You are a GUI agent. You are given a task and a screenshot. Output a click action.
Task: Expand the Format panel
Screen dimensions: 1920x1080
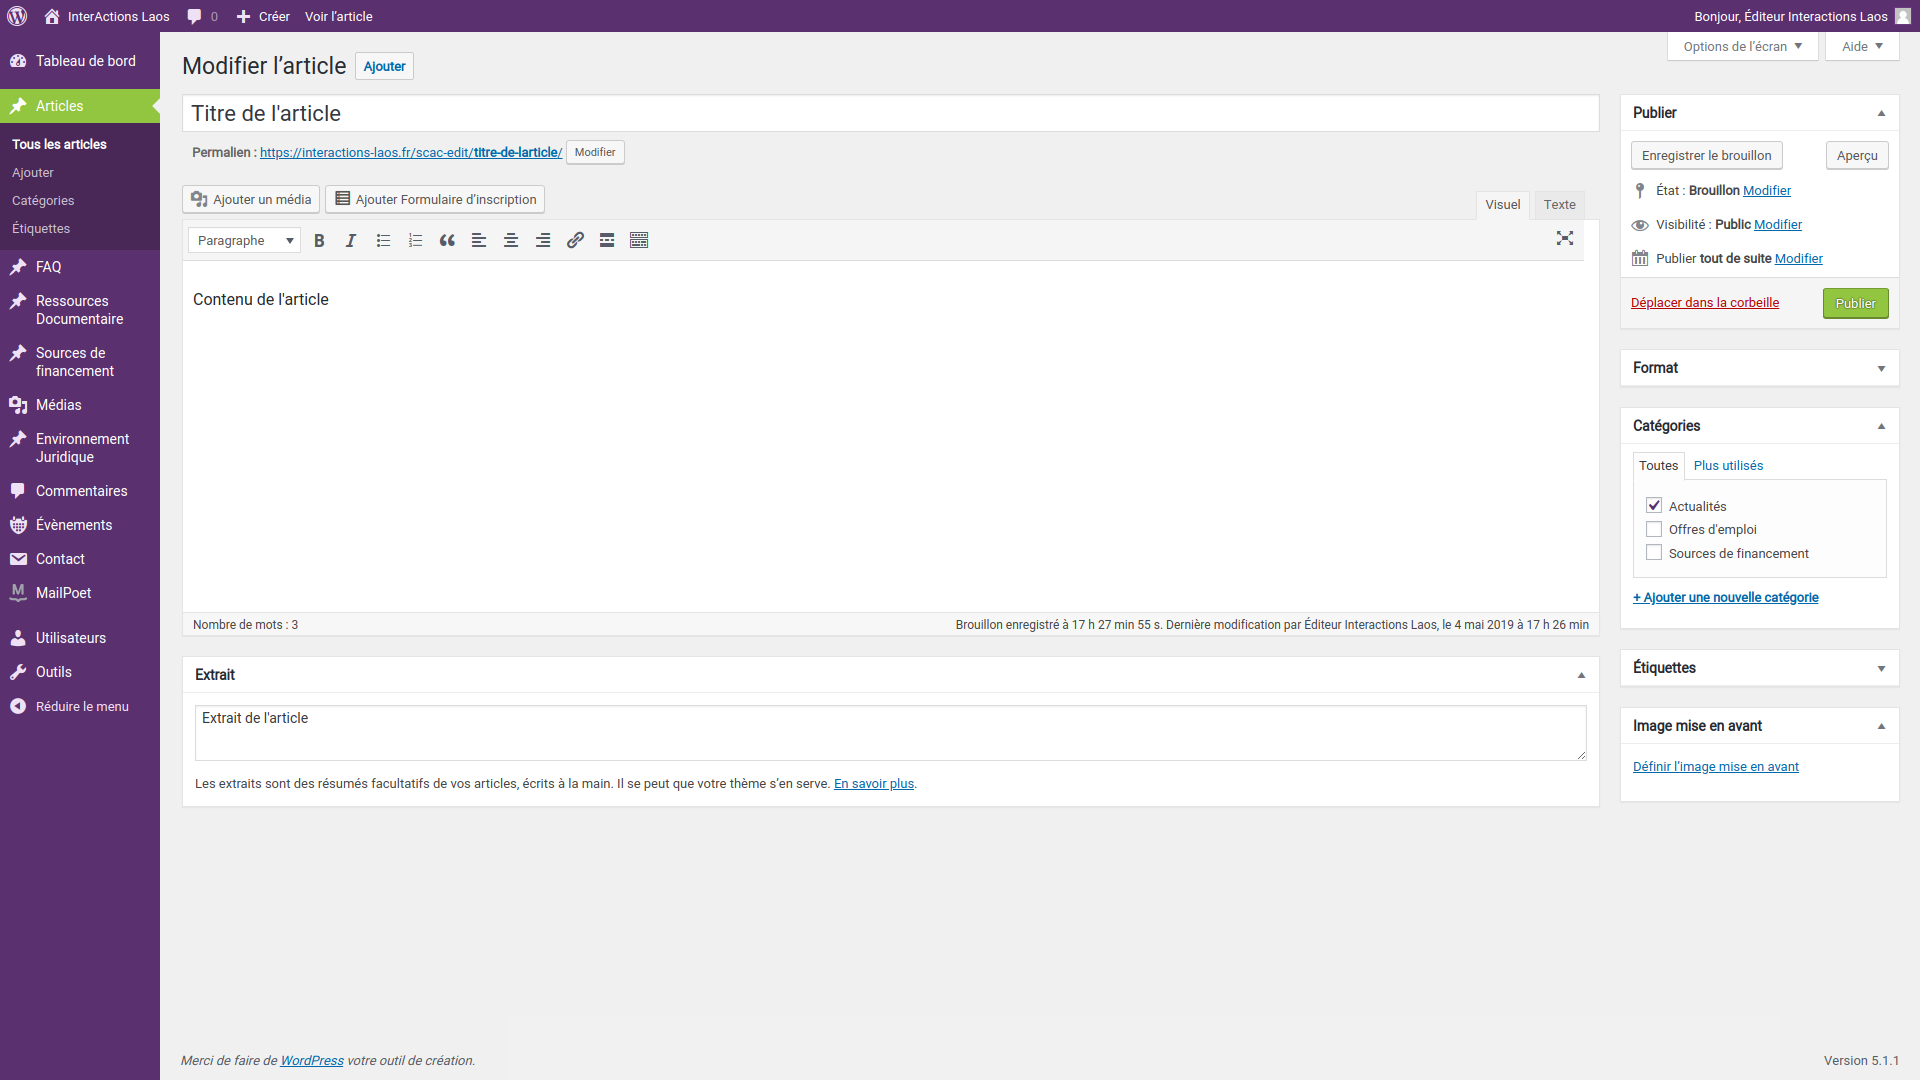click(1881, 368)
